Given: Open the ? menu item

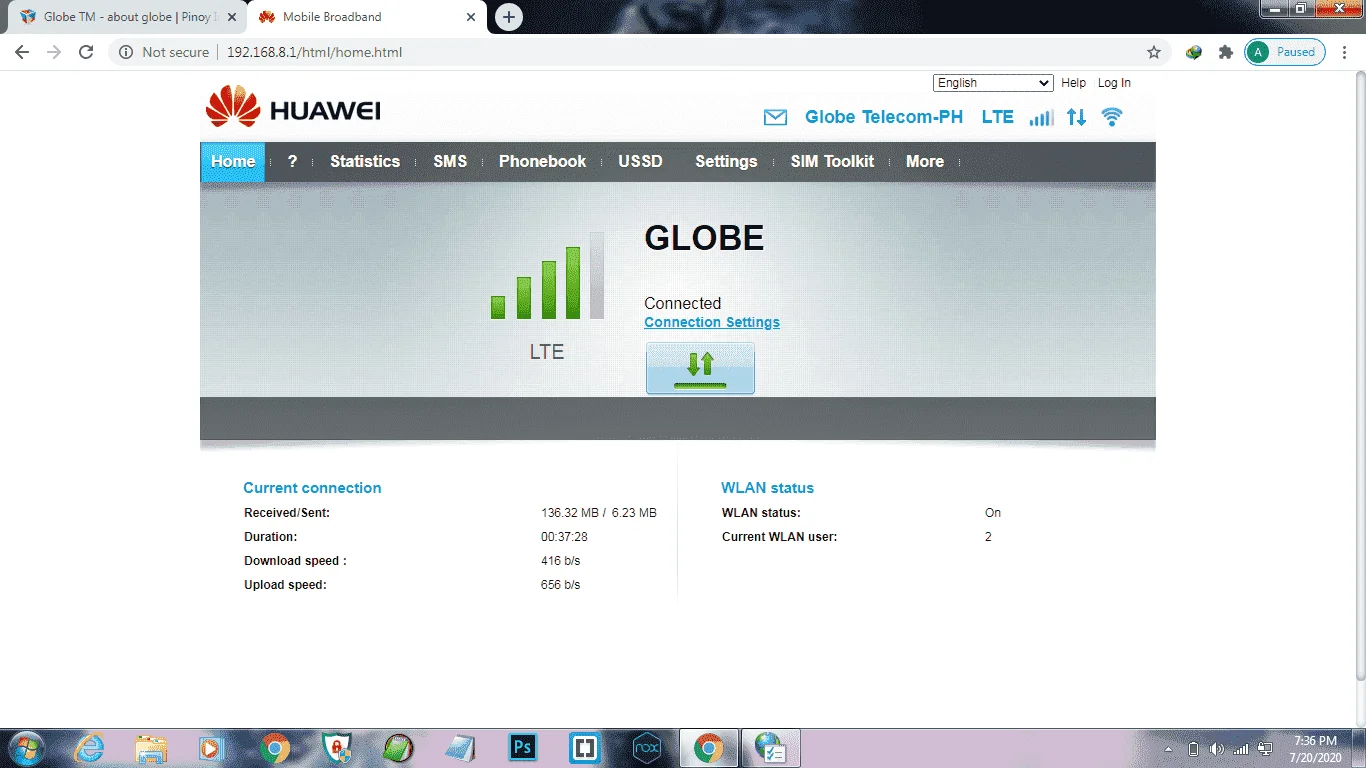Looking at the screenshot, I should point(292,162).
